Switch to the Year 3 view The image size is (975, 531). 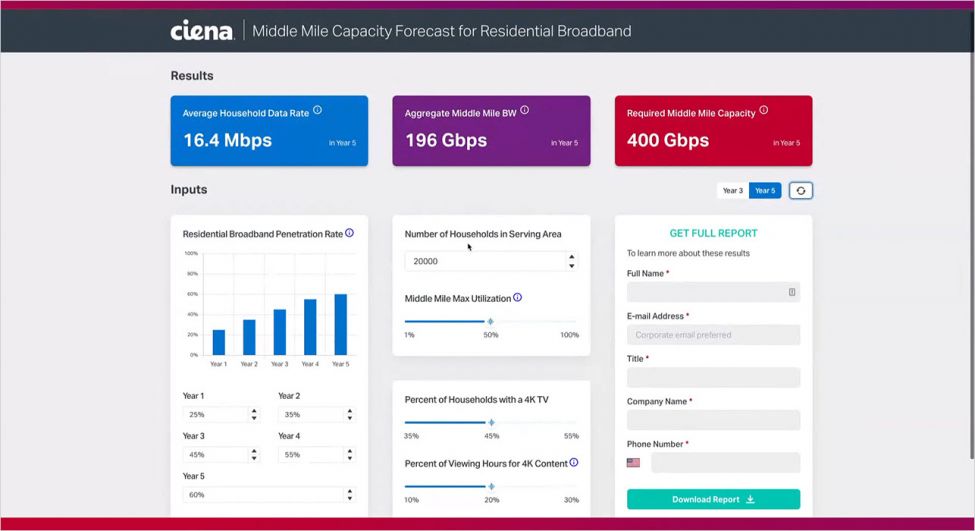[733, 190]
